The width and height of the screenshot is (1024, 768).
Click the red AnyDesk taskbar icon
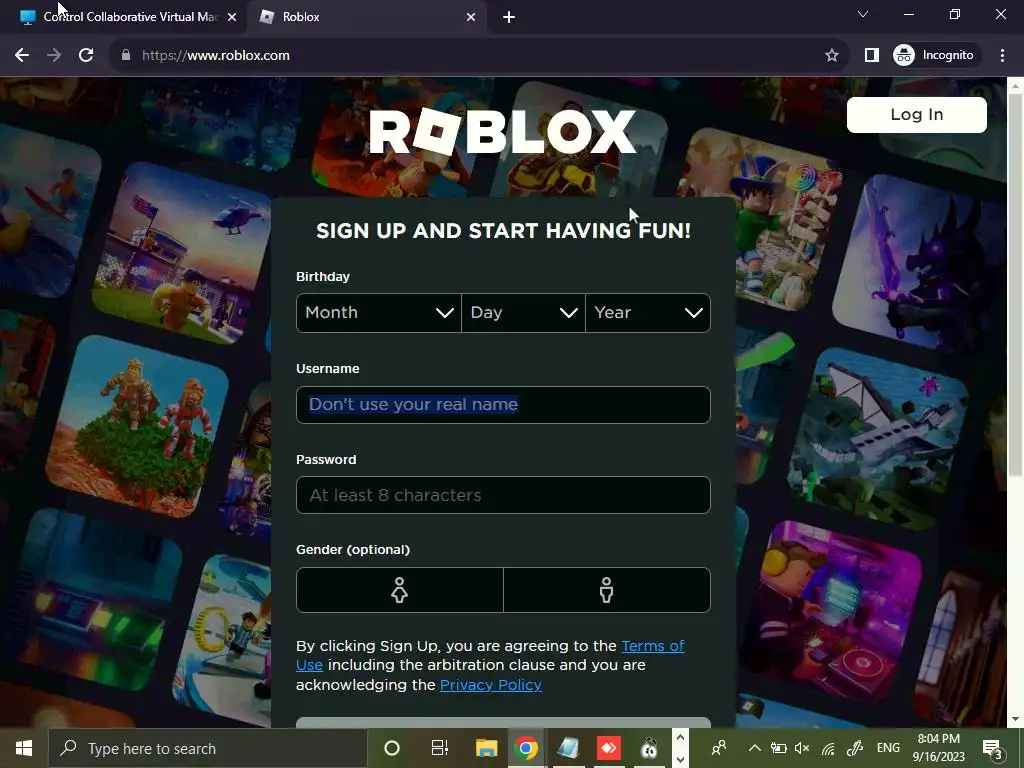pyautogui.click(x=609, y=748)
